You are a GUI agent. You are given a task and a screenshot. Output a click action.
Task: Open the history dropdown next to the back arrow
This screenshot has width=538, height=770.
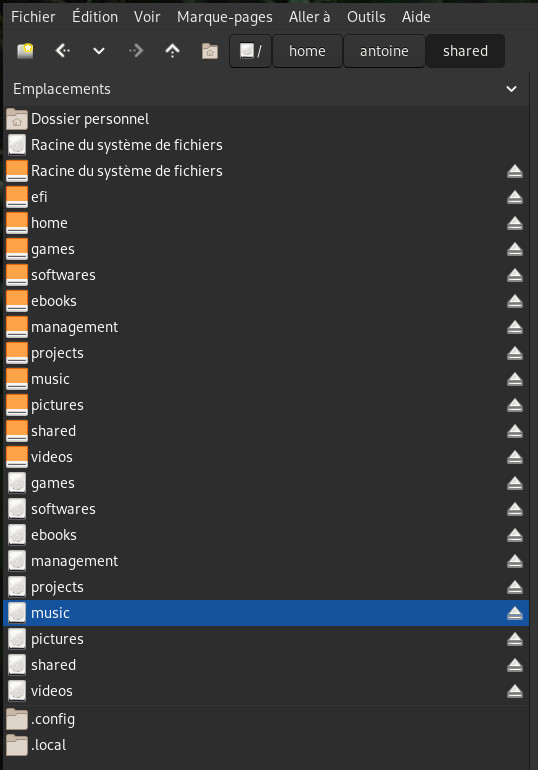pyautogui.click(x=99, y=51)
